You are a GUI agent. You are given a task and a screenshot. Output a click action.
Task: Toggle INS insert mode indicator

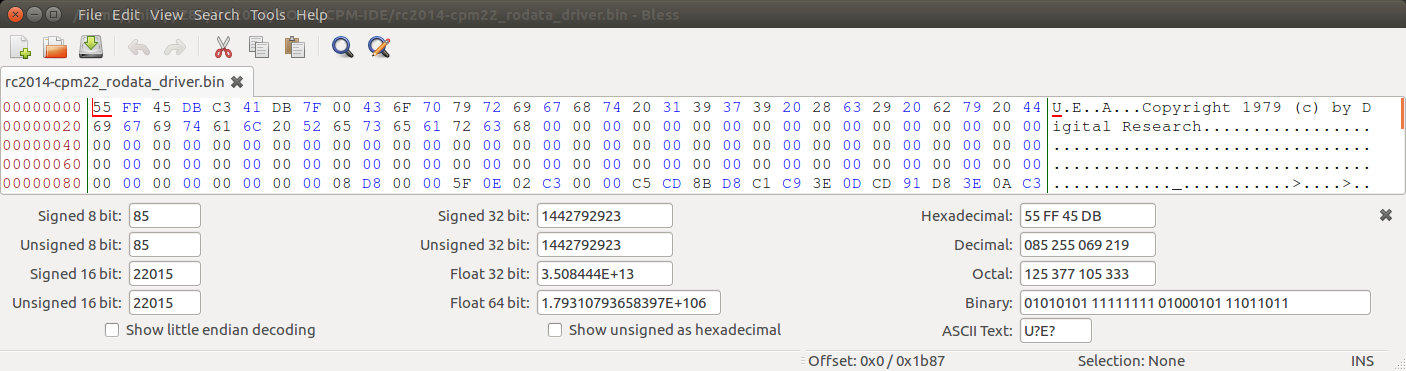1361,361
